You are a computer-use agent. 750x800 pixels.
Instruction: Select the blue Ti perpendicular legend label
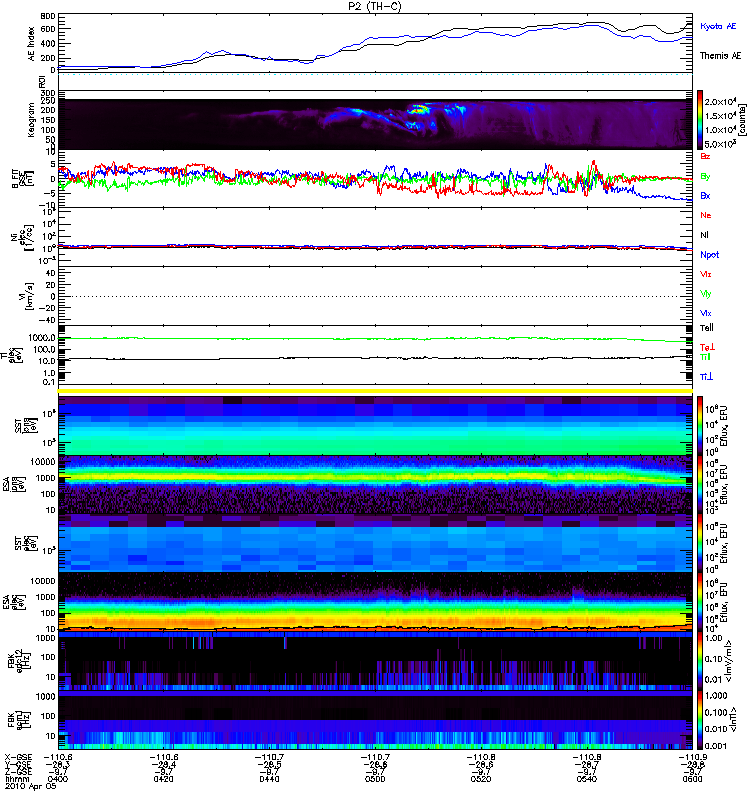pyautogui.click(x=706, y=377)
